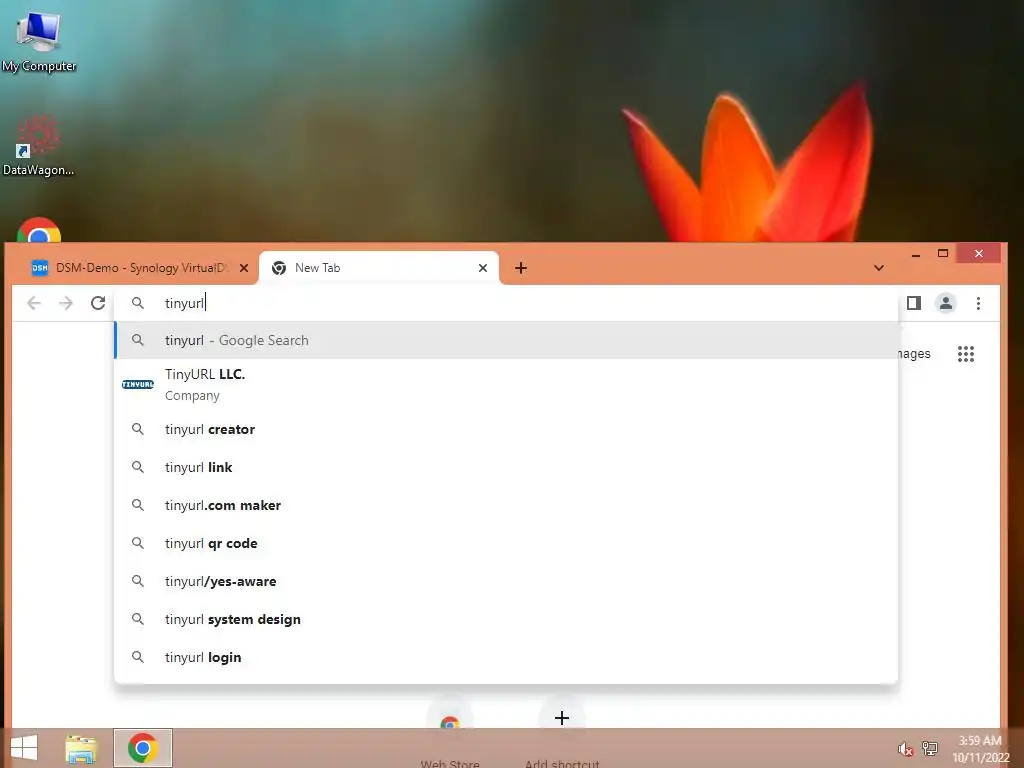Open My Computer desktop icon

point(39,40)
